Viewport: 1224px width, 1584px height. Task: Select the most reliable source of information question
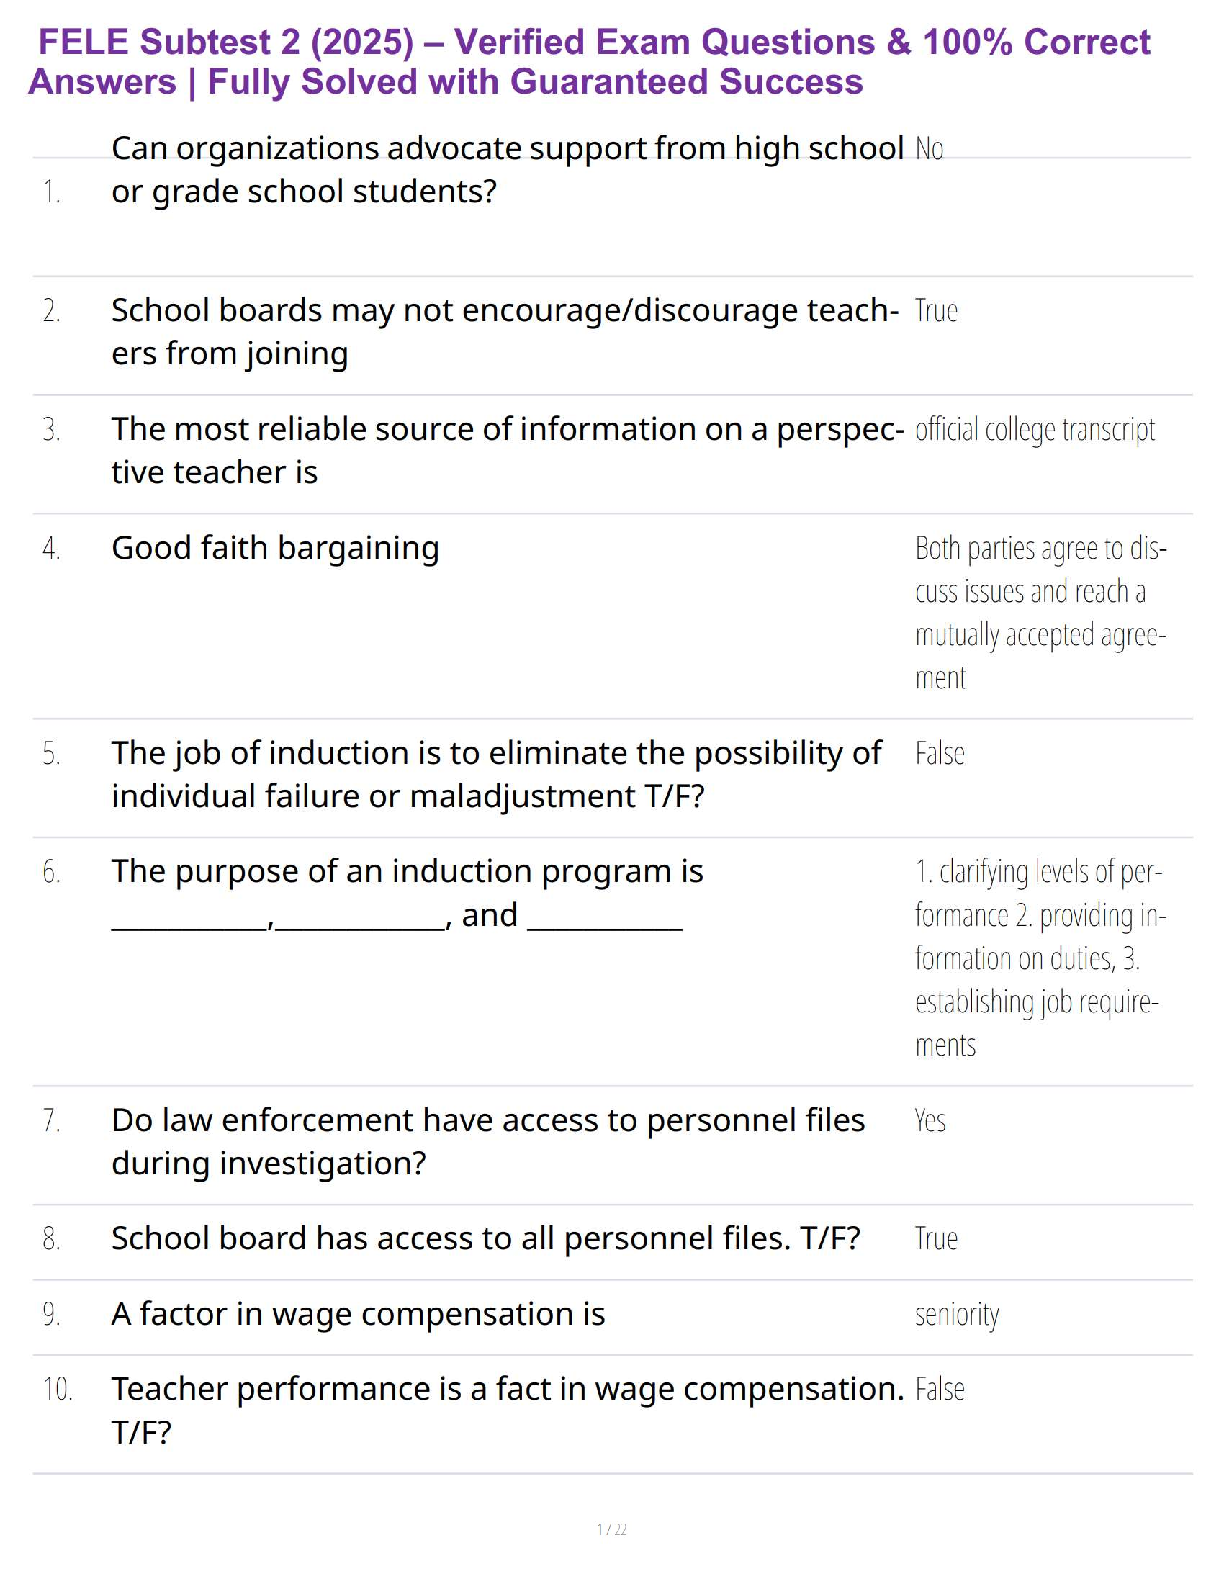coord(506,450)
